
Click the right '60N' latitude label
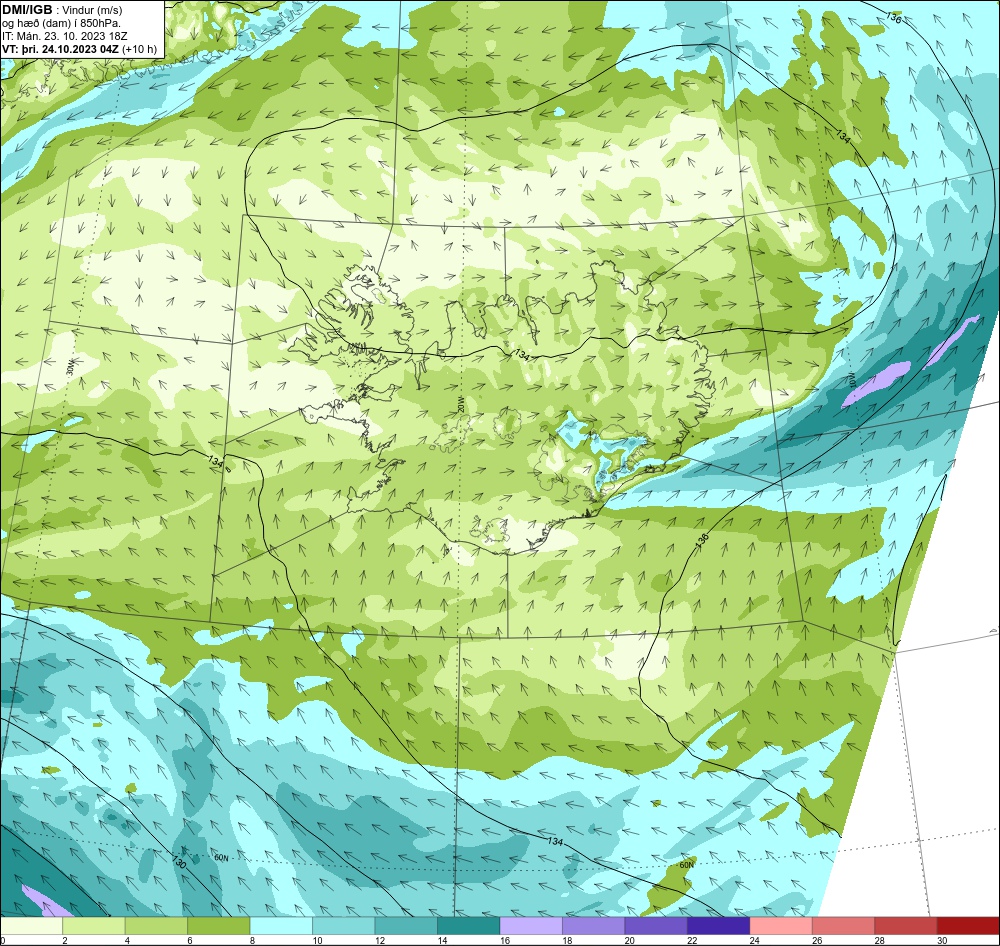(686, 865)
